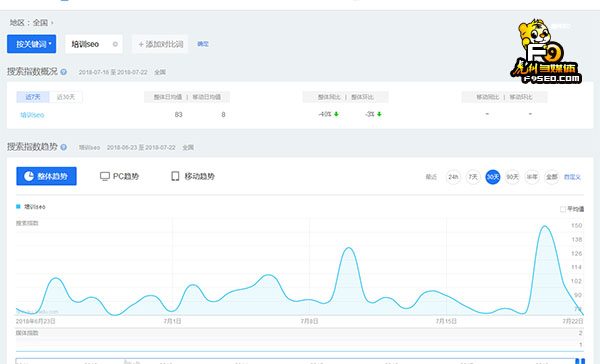Screen dimensions: 600x364
Task: Select 整体同比 header option
Action: click(x=329, y=97)
